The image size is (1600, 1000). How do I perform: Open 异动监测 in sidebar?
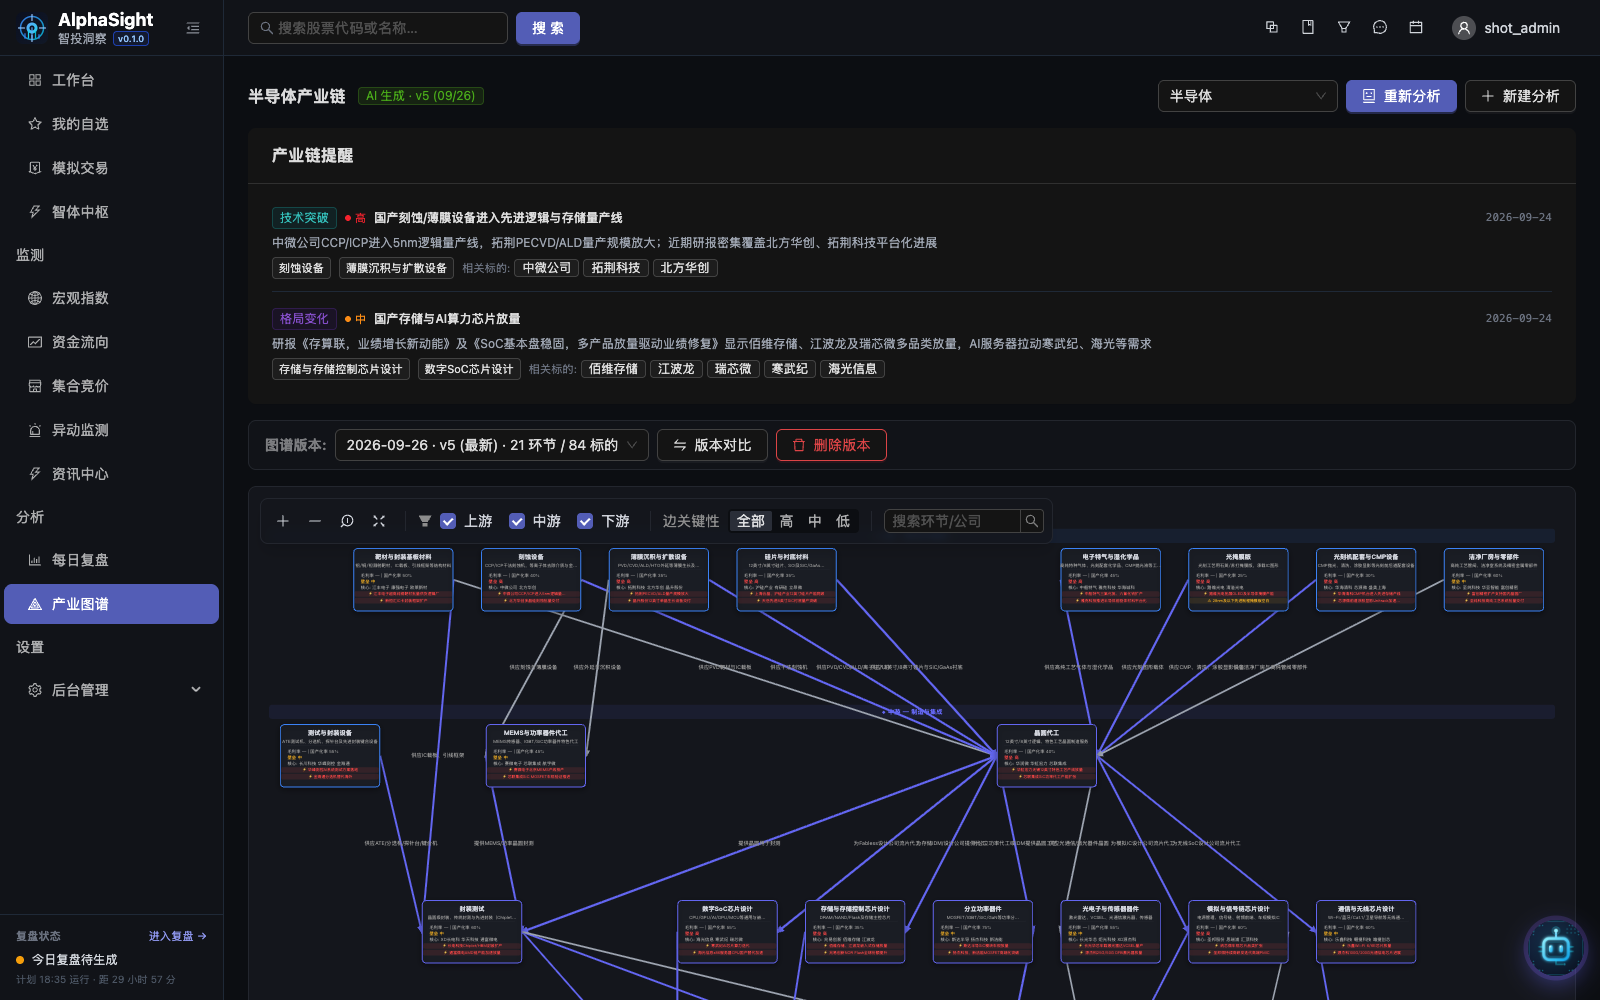(111, 430)
